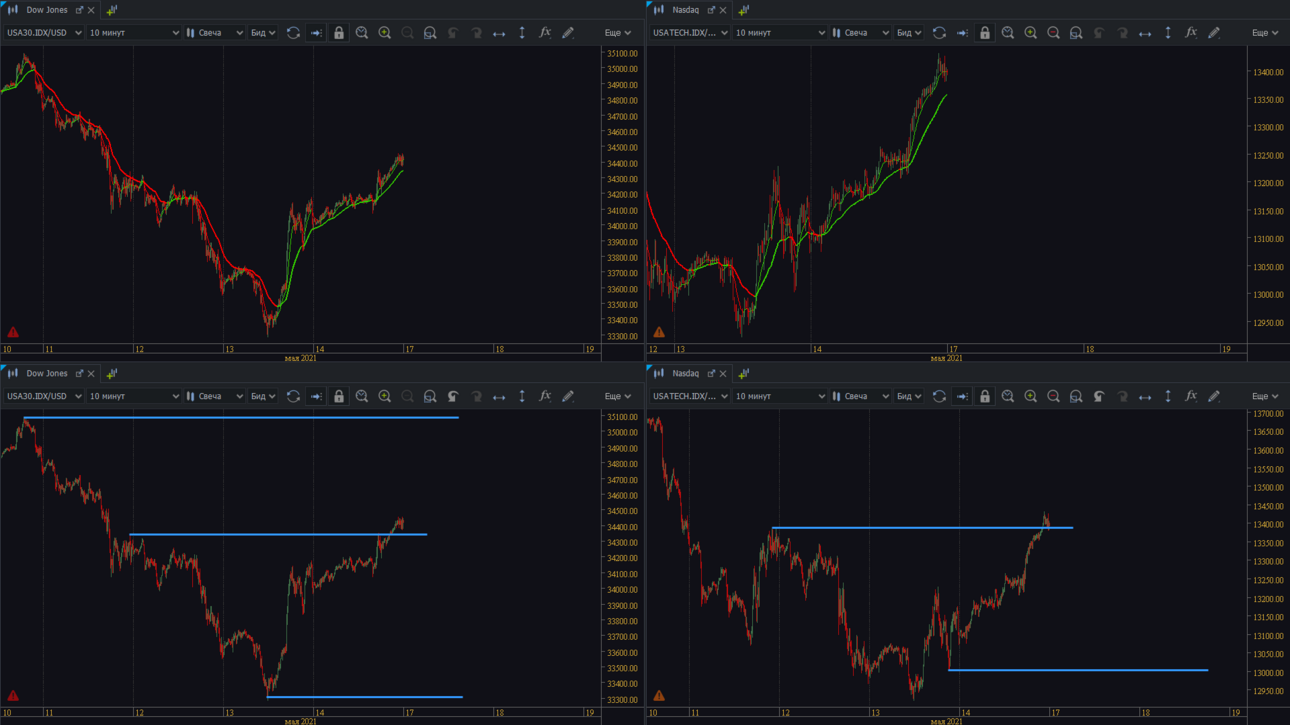This screenshot has height=725, width=1290.
Task: Add new chart next to top-right Nasdaq tab
Action: click(x=743, y=10)
